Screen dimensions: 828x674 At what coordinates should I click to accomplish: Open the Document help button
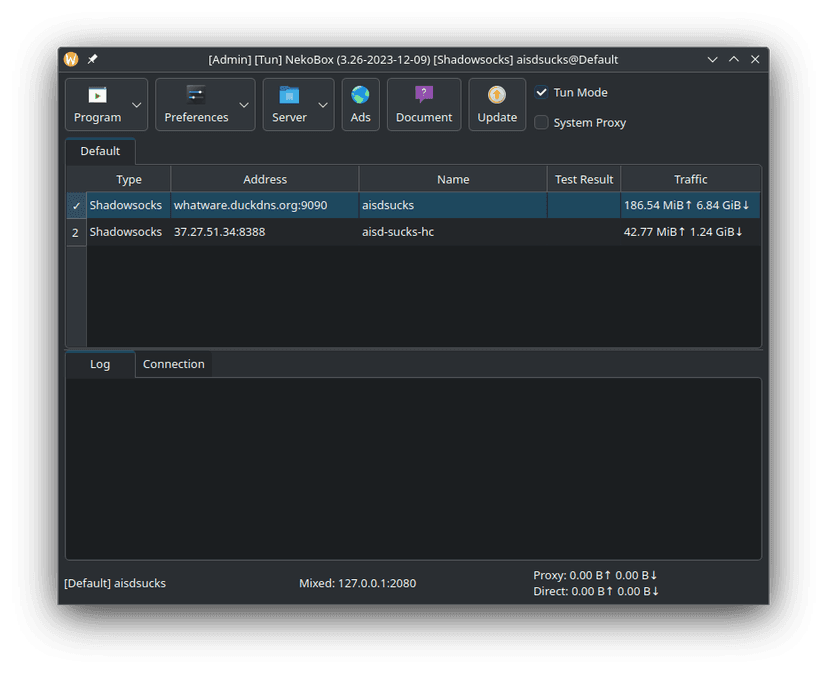[424, 104]
